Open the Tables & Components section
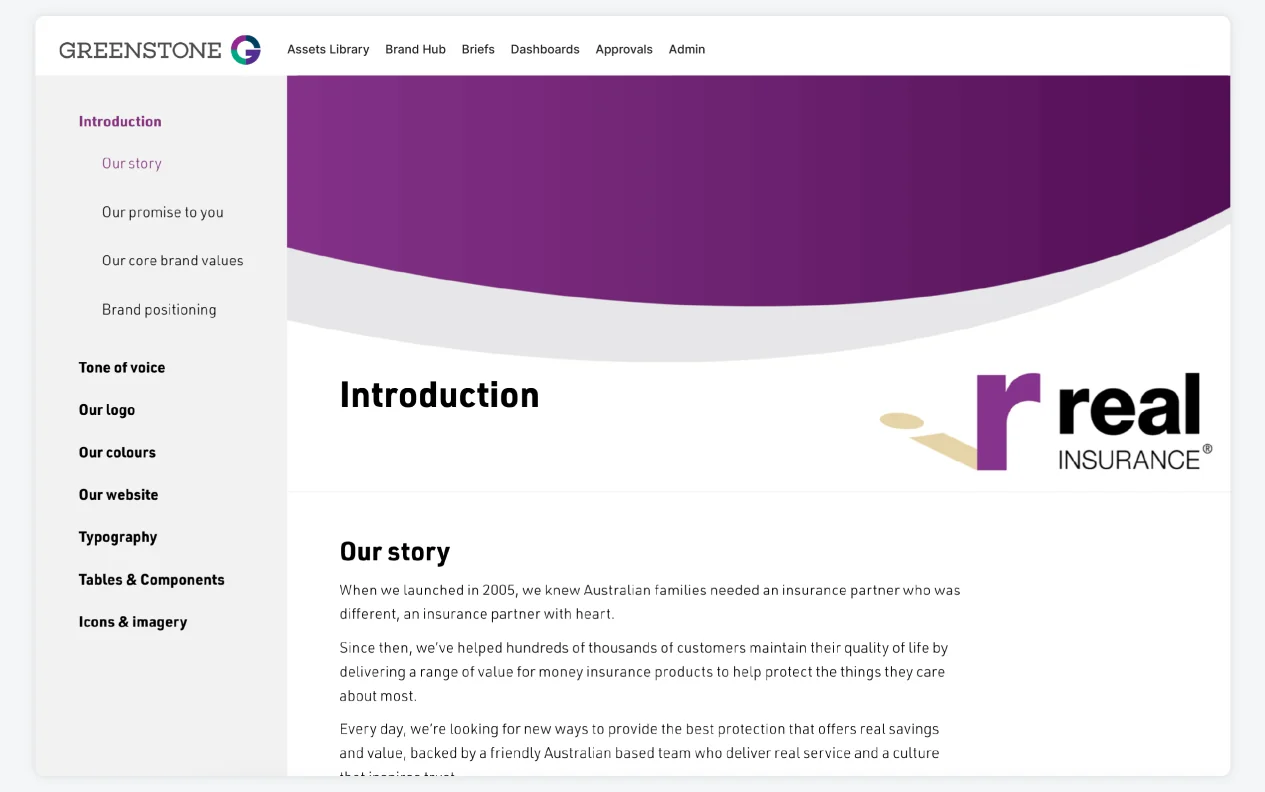The width and height of the screenshot is (1265, 792). click(x=152, y=579)
